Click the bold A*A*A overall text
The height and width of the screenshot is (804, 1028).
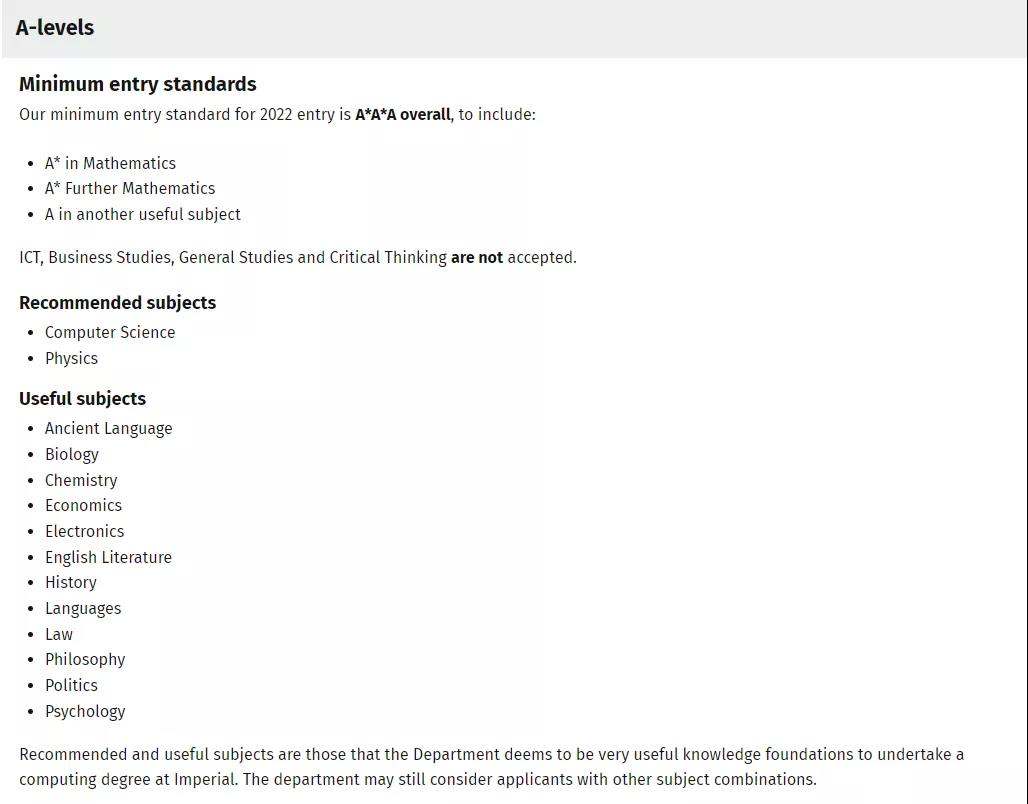pyautogui.click(x=403, y=114)
